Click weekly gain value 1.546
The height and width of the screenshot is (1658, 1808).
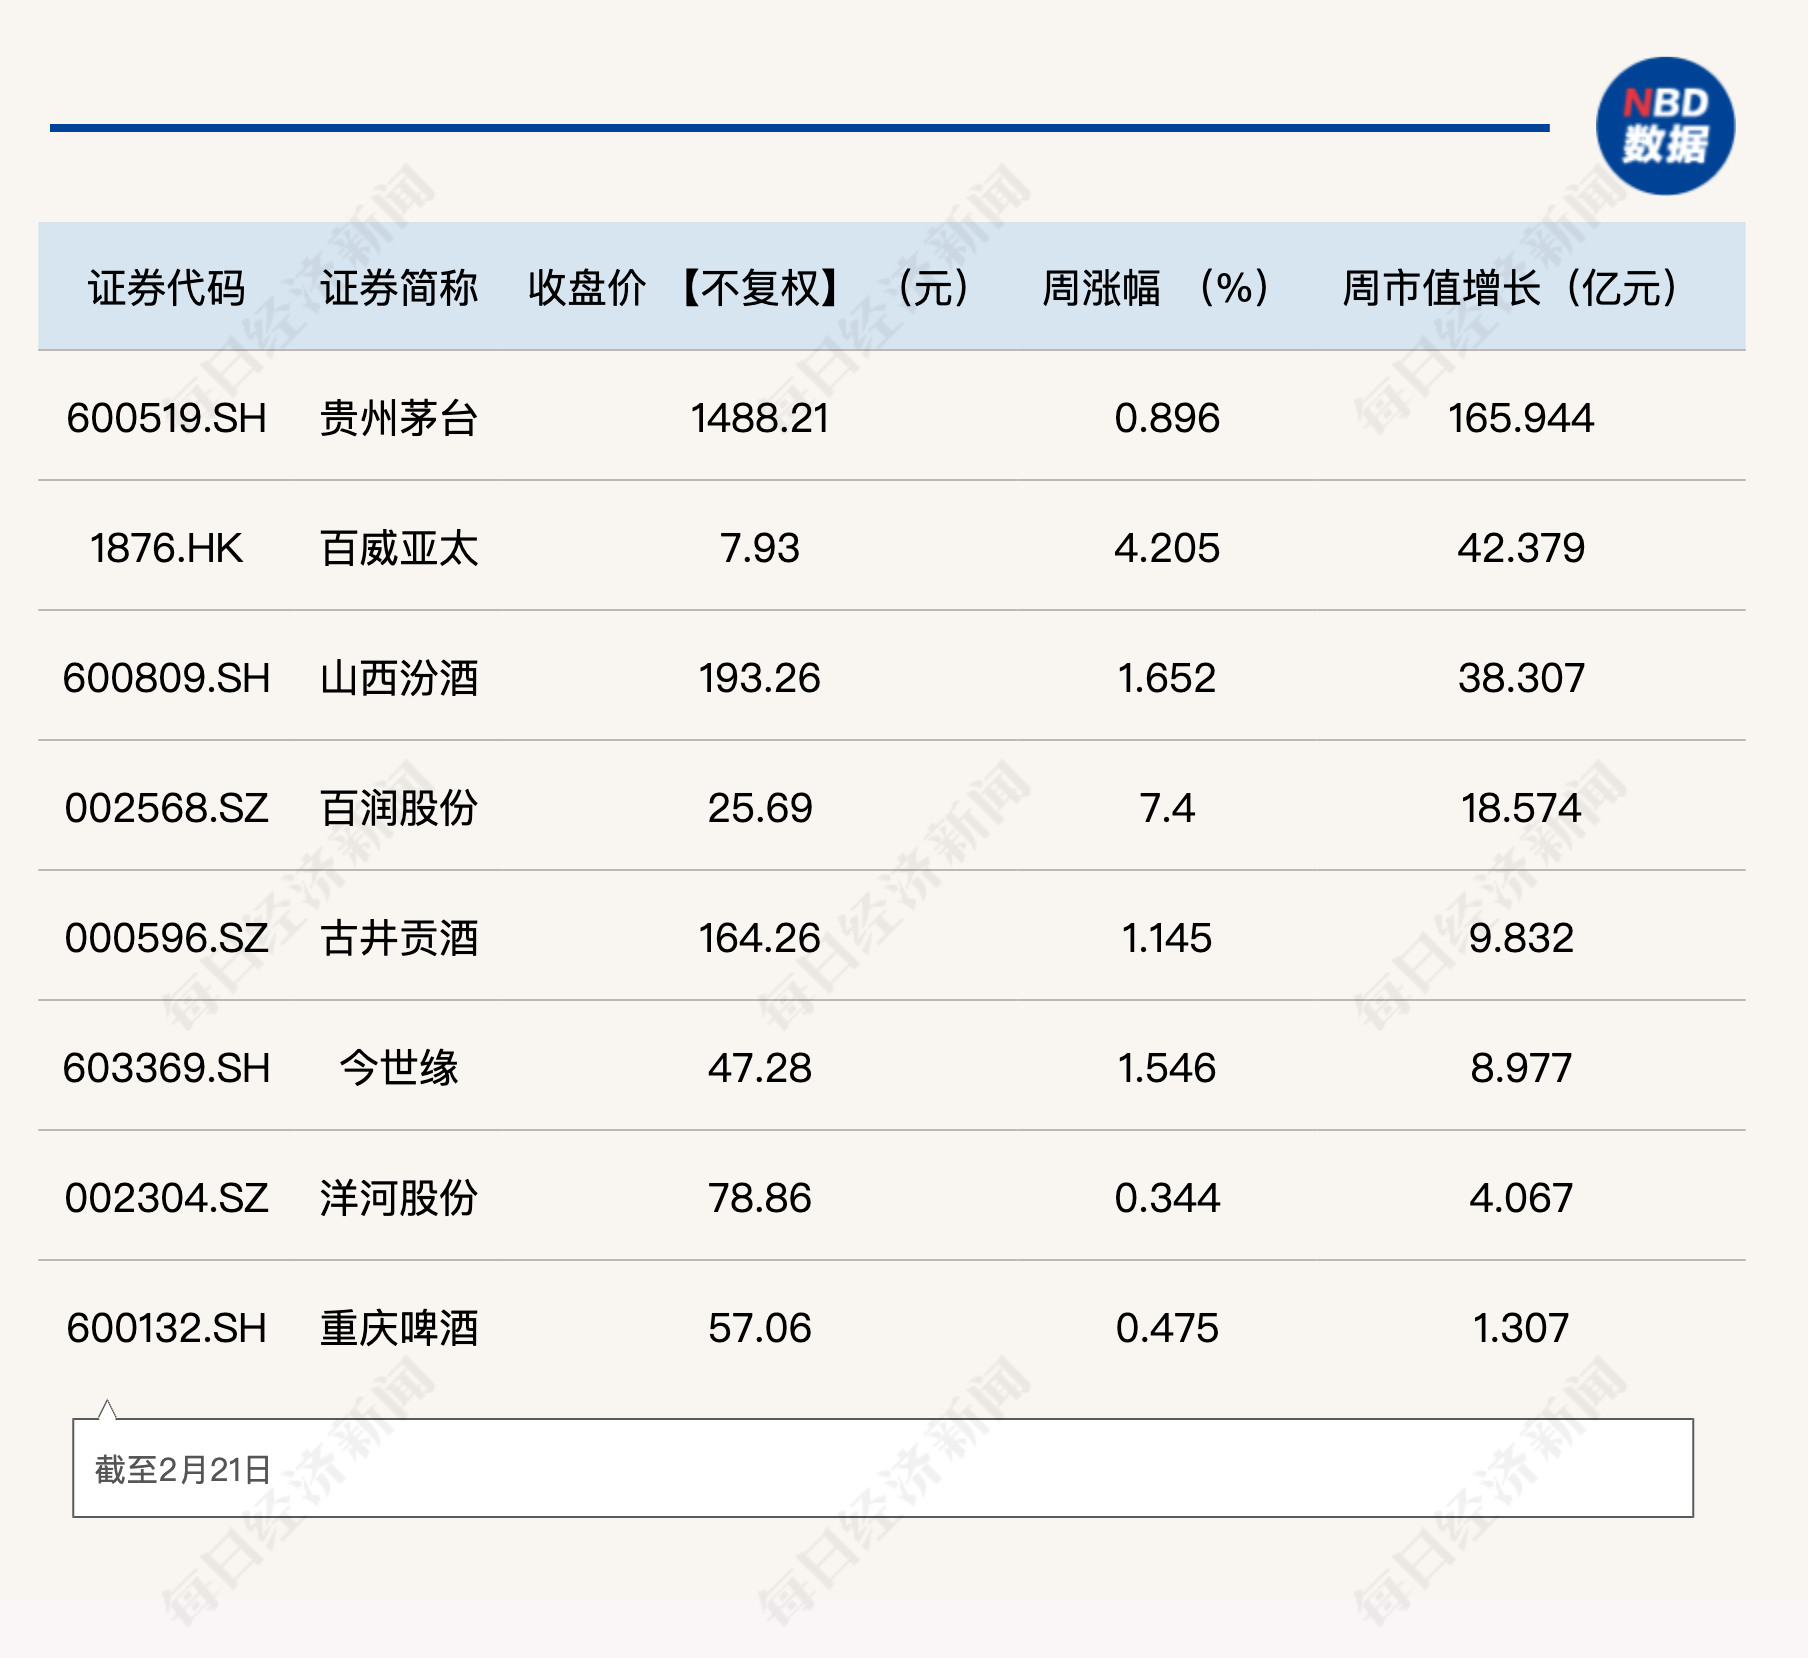tap(1167, 1068)
